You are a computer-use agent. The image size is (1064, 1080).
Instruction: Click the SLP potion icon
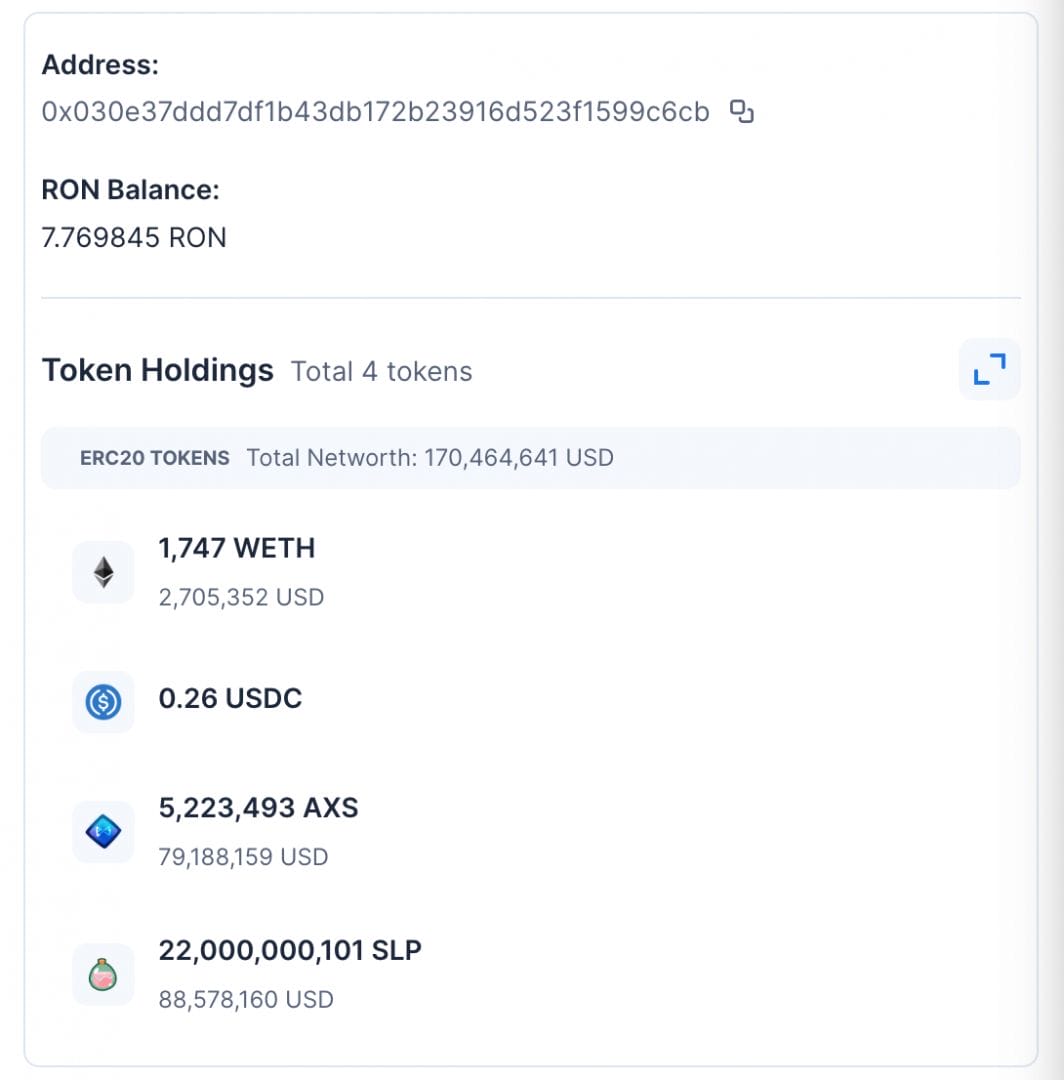(x=103, y=974)
